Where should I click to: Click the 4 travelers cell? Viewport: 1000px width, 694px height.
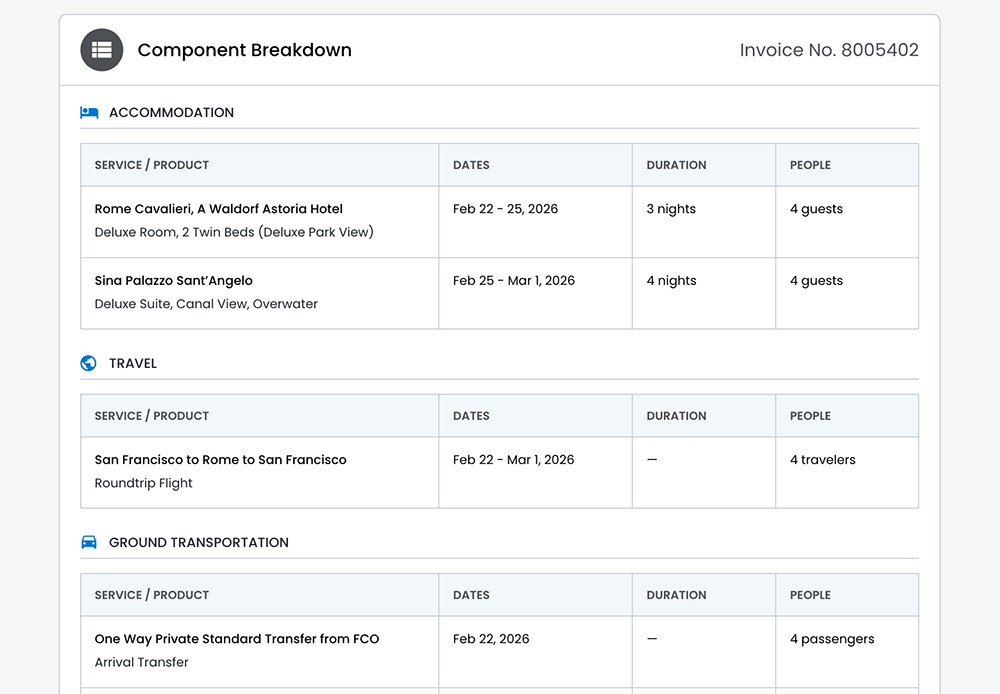(x=822, y=460)
